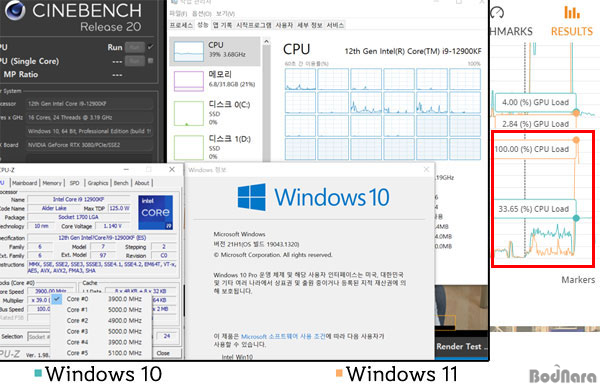600x386 pixels.
Task: Select the 디스크 0(C:) graph thumbnail
Action: tap(189, 114)
